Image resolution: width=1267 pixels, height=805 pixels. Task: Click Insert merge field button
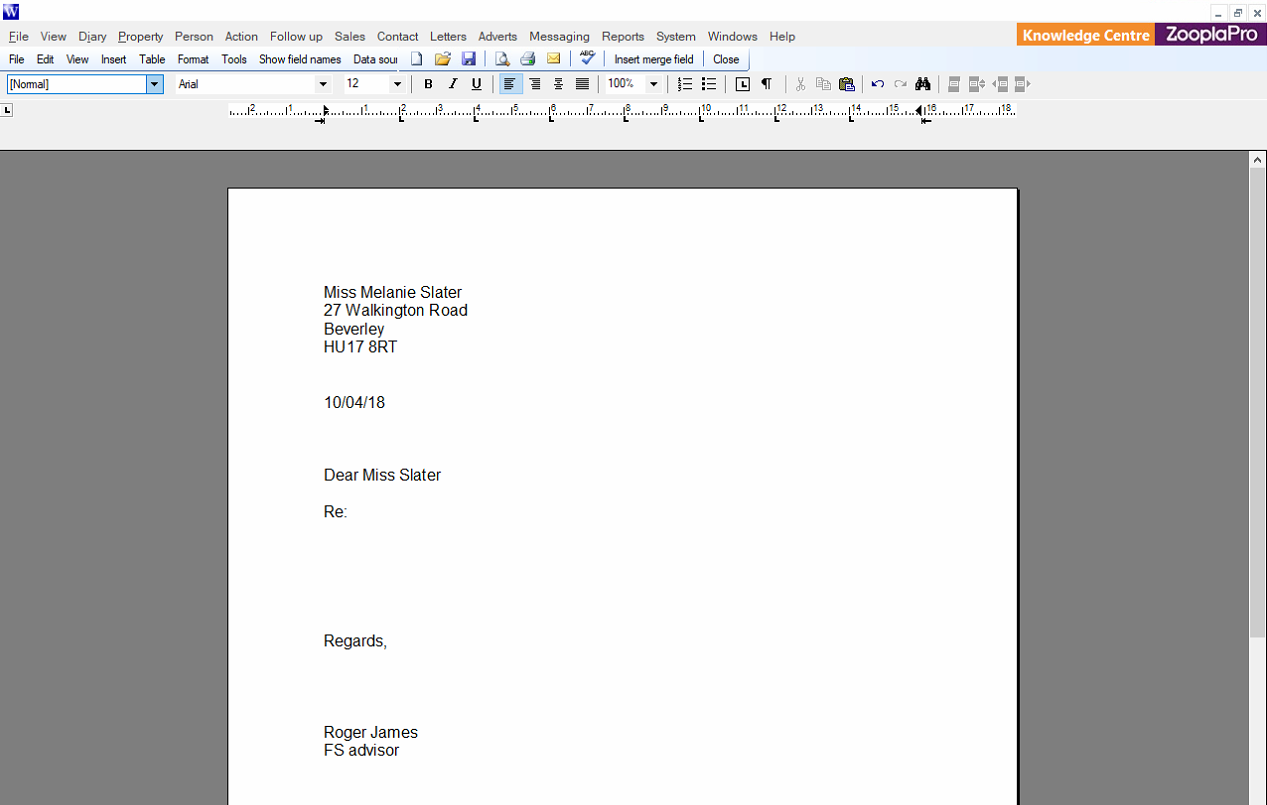tap(654, 59)
